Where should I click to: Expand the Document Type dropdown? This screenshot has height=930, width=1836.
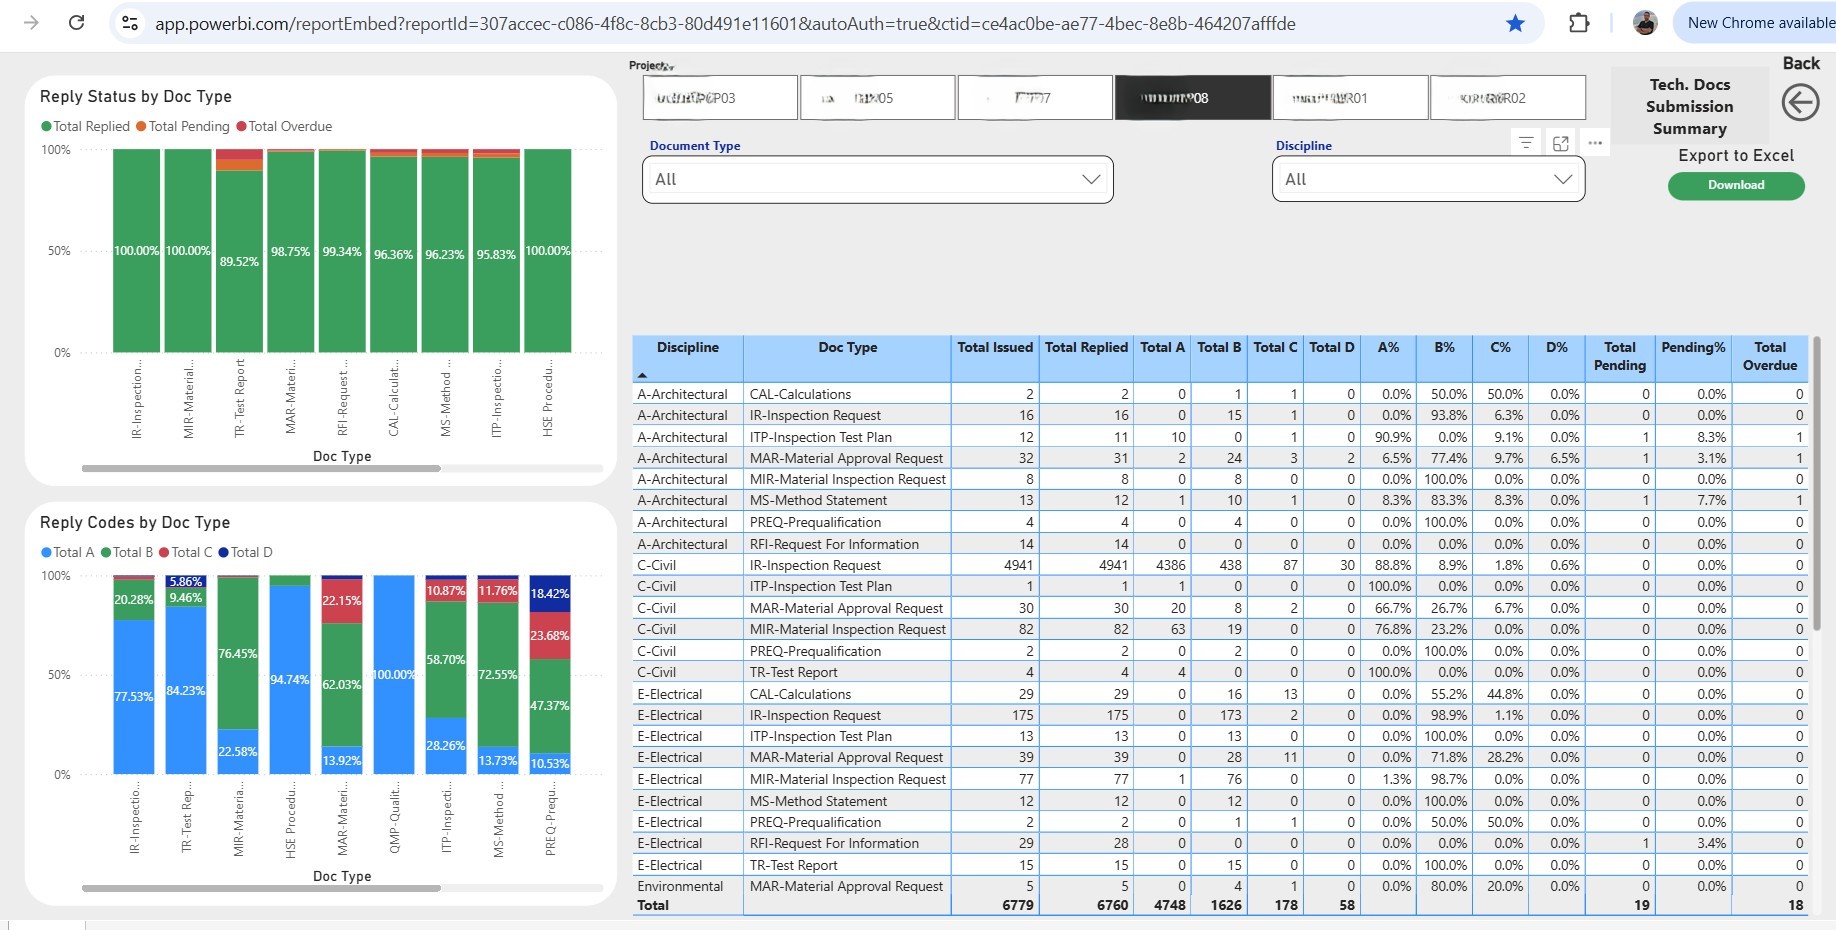point(877,179)
